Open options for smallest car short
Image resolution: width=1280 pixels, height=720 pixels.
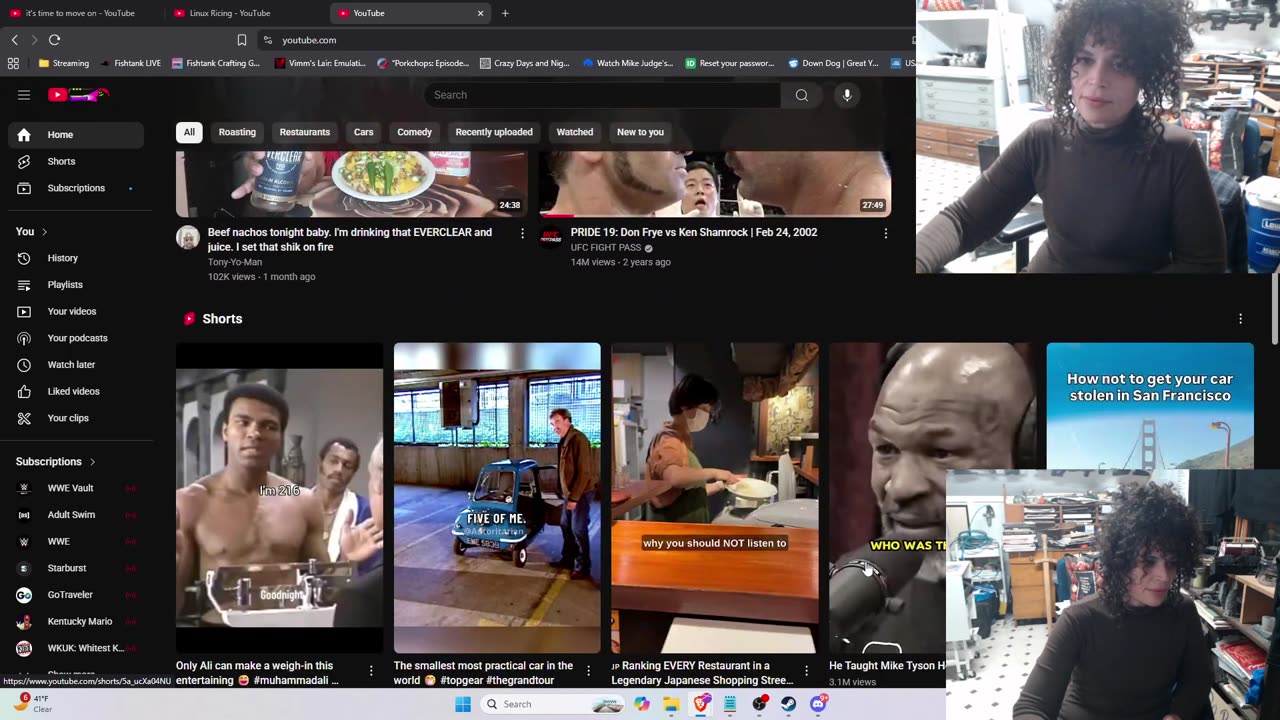(588, 671)
